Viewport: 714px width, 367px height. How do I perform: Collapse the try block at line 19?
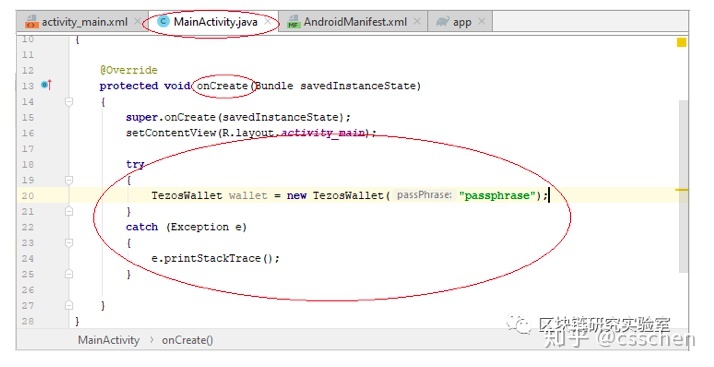click(x=69, y=180)
